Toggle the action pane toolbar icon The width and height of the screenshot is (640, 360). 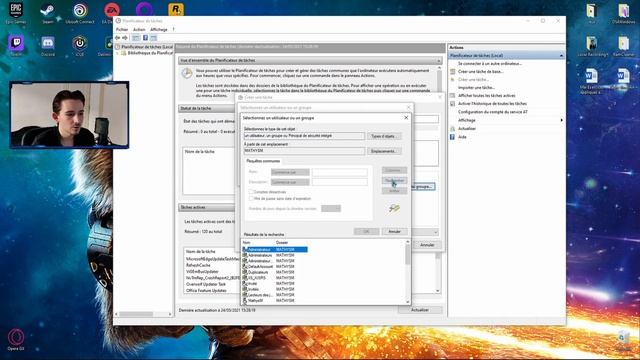pyautogui.click(x=153, y=38)
